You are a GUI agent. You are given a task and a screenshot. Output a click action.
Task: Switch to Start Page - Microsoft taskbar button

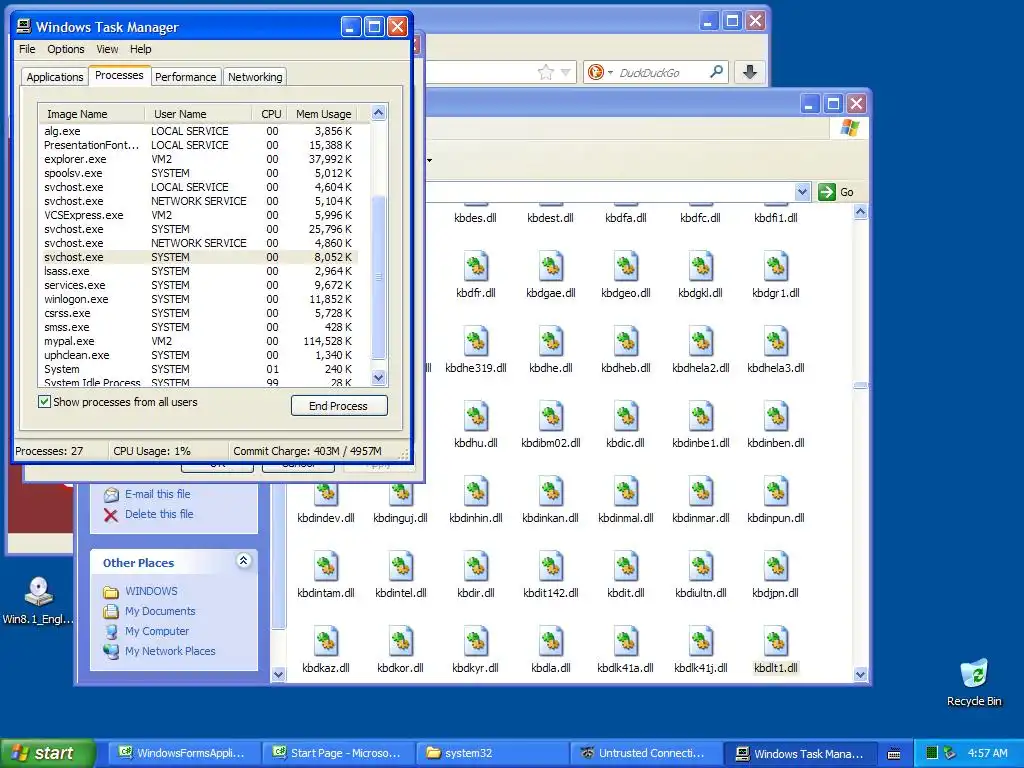pos(340,754)
